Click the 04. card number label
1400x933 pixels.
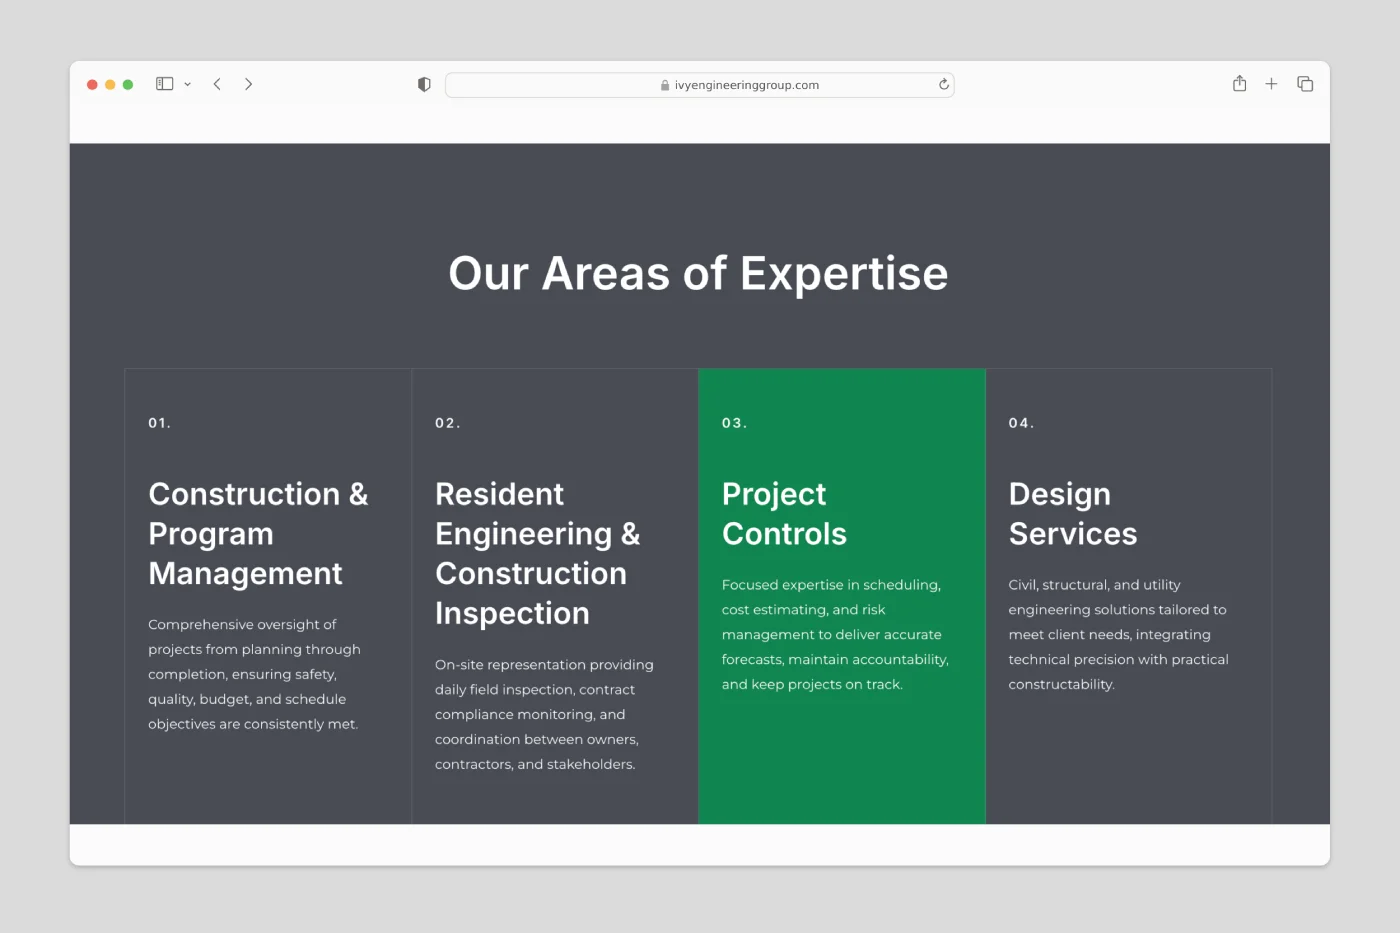coord(1021,423)
